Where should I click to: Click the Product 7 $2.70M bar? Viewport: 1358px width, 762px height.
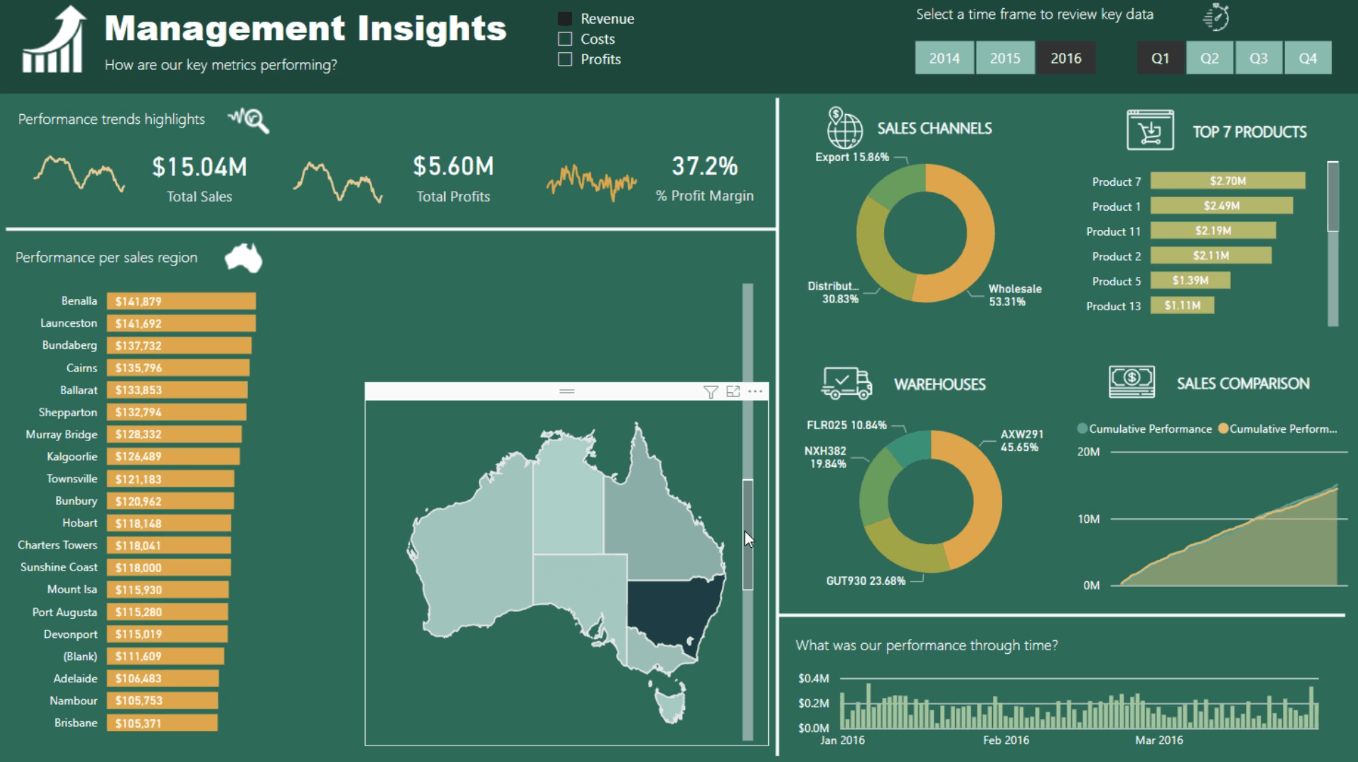1228,181
